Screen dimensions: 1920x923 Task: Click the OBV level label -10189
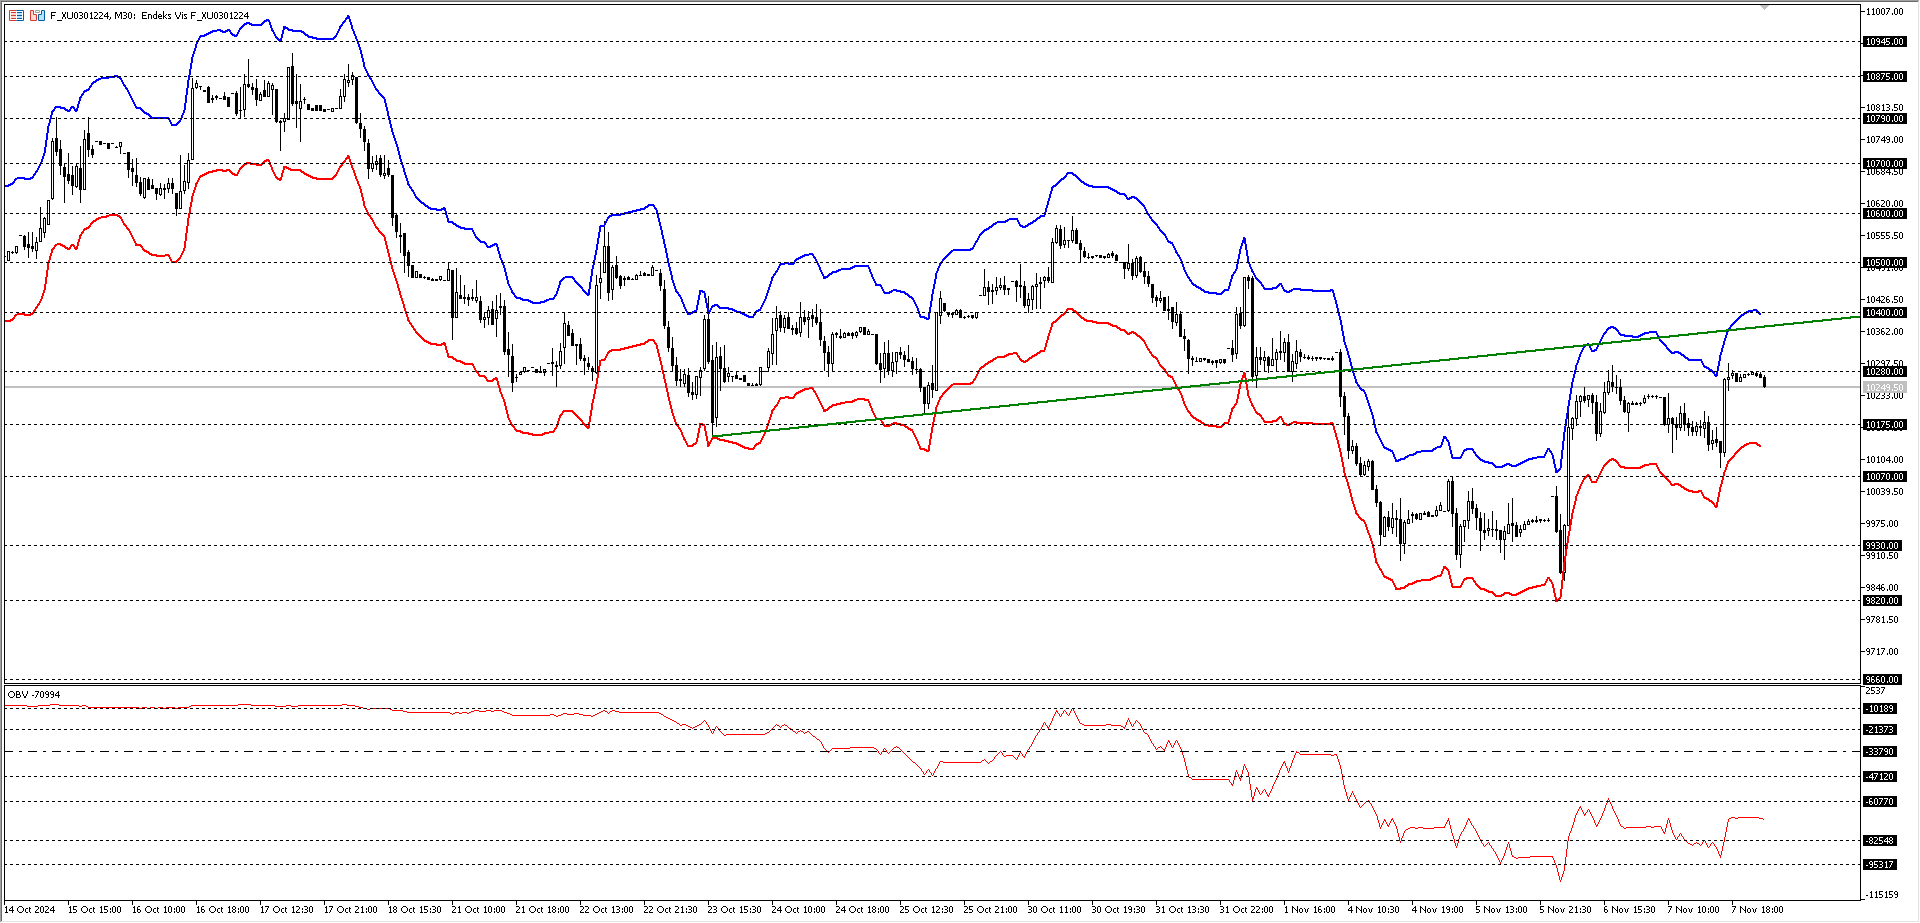(x=1879, y=709)
